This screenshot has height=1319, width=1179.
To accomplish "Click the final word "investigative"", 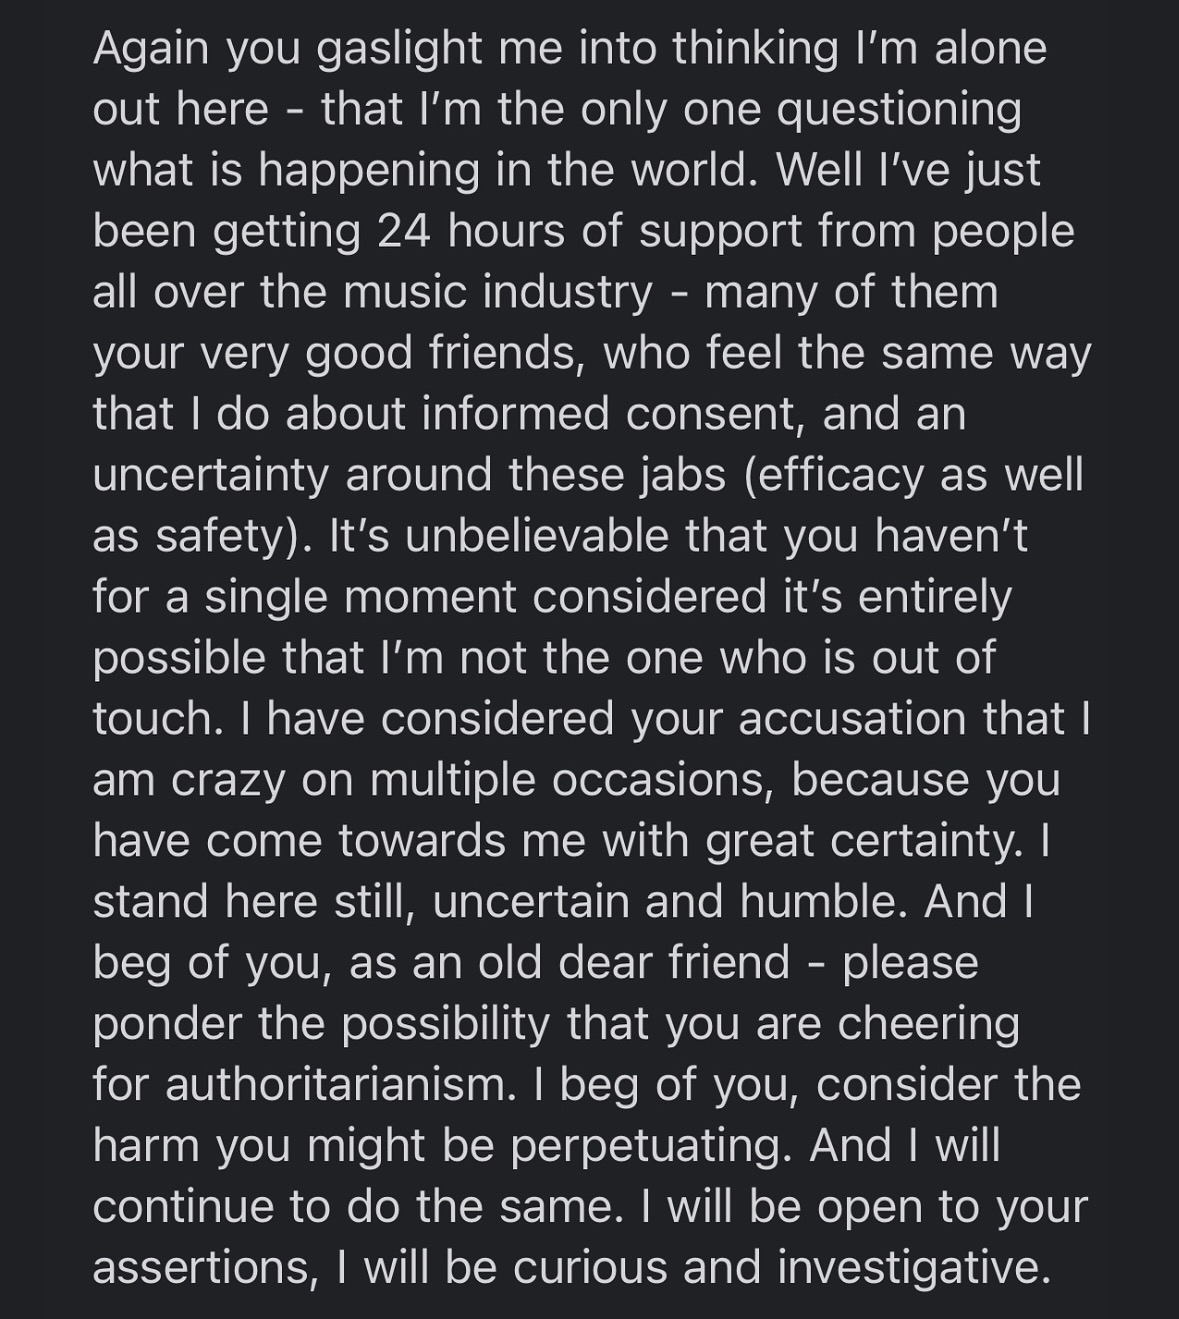I will pos(913,1268).
